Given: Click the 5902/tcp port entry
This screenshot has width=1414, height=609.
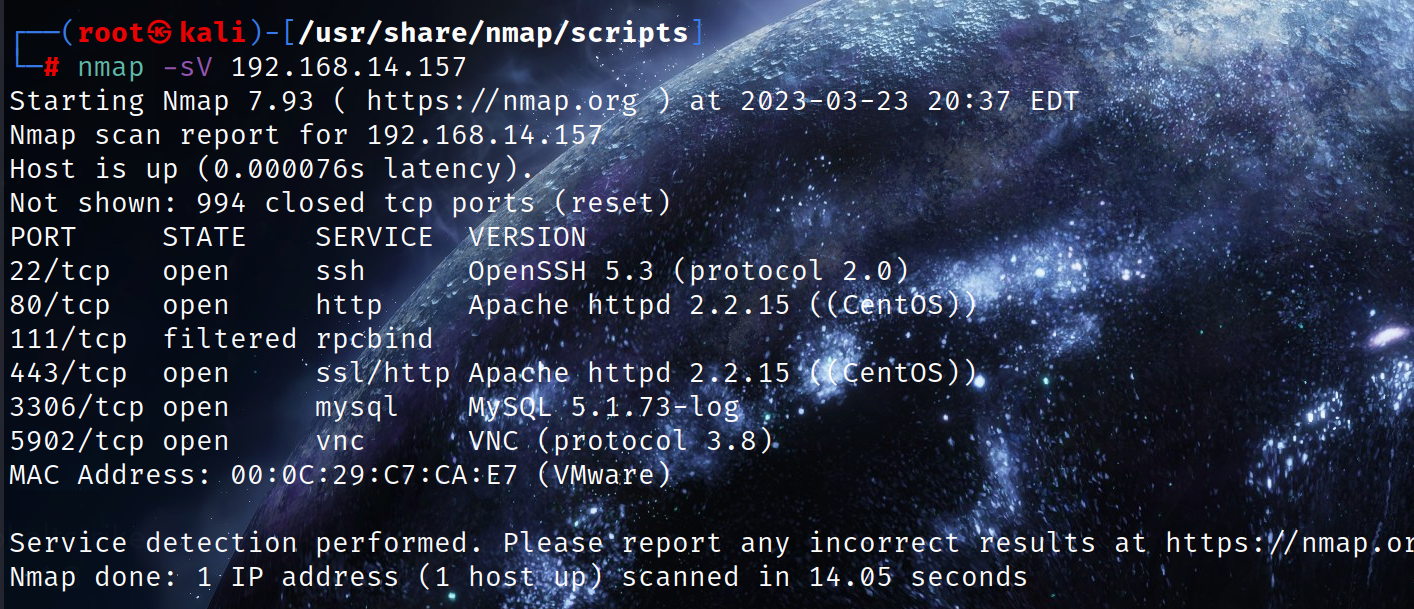Looking at the screenshot, I should (x=77, y=441).
